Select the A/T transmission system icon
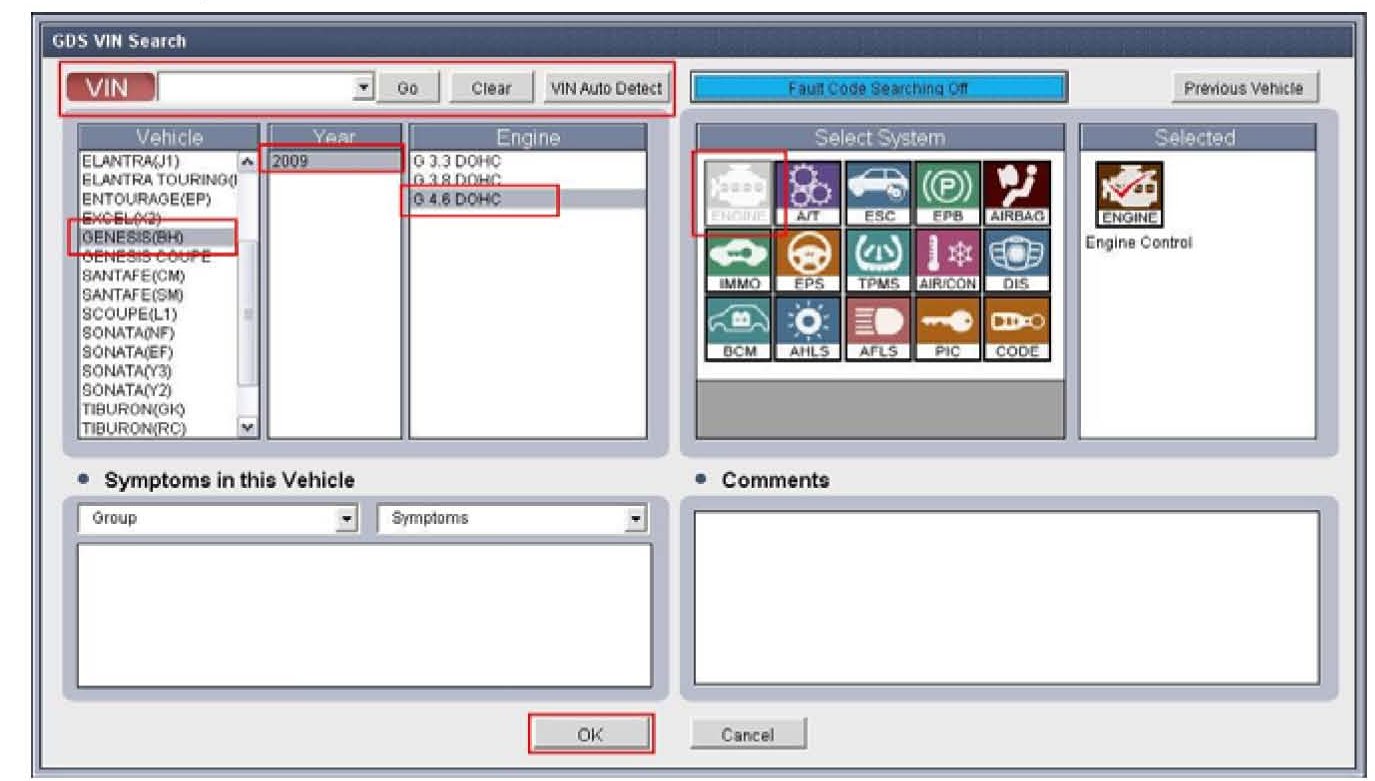Viewport: 1375px width, 781px height. (x=808, y=192)
